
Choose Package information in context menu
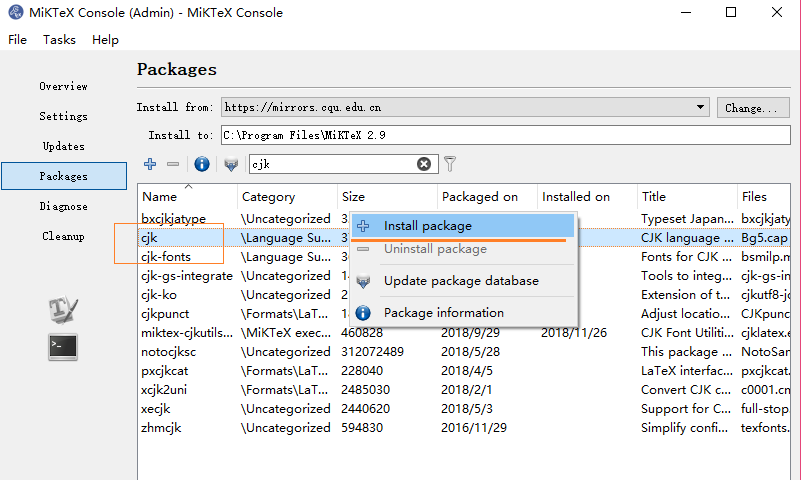(x=463, y=313)
